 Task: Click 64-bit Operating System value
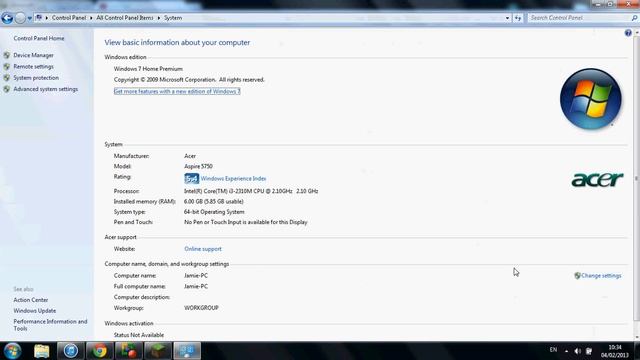pyautogui.click(x=214, y=212)
